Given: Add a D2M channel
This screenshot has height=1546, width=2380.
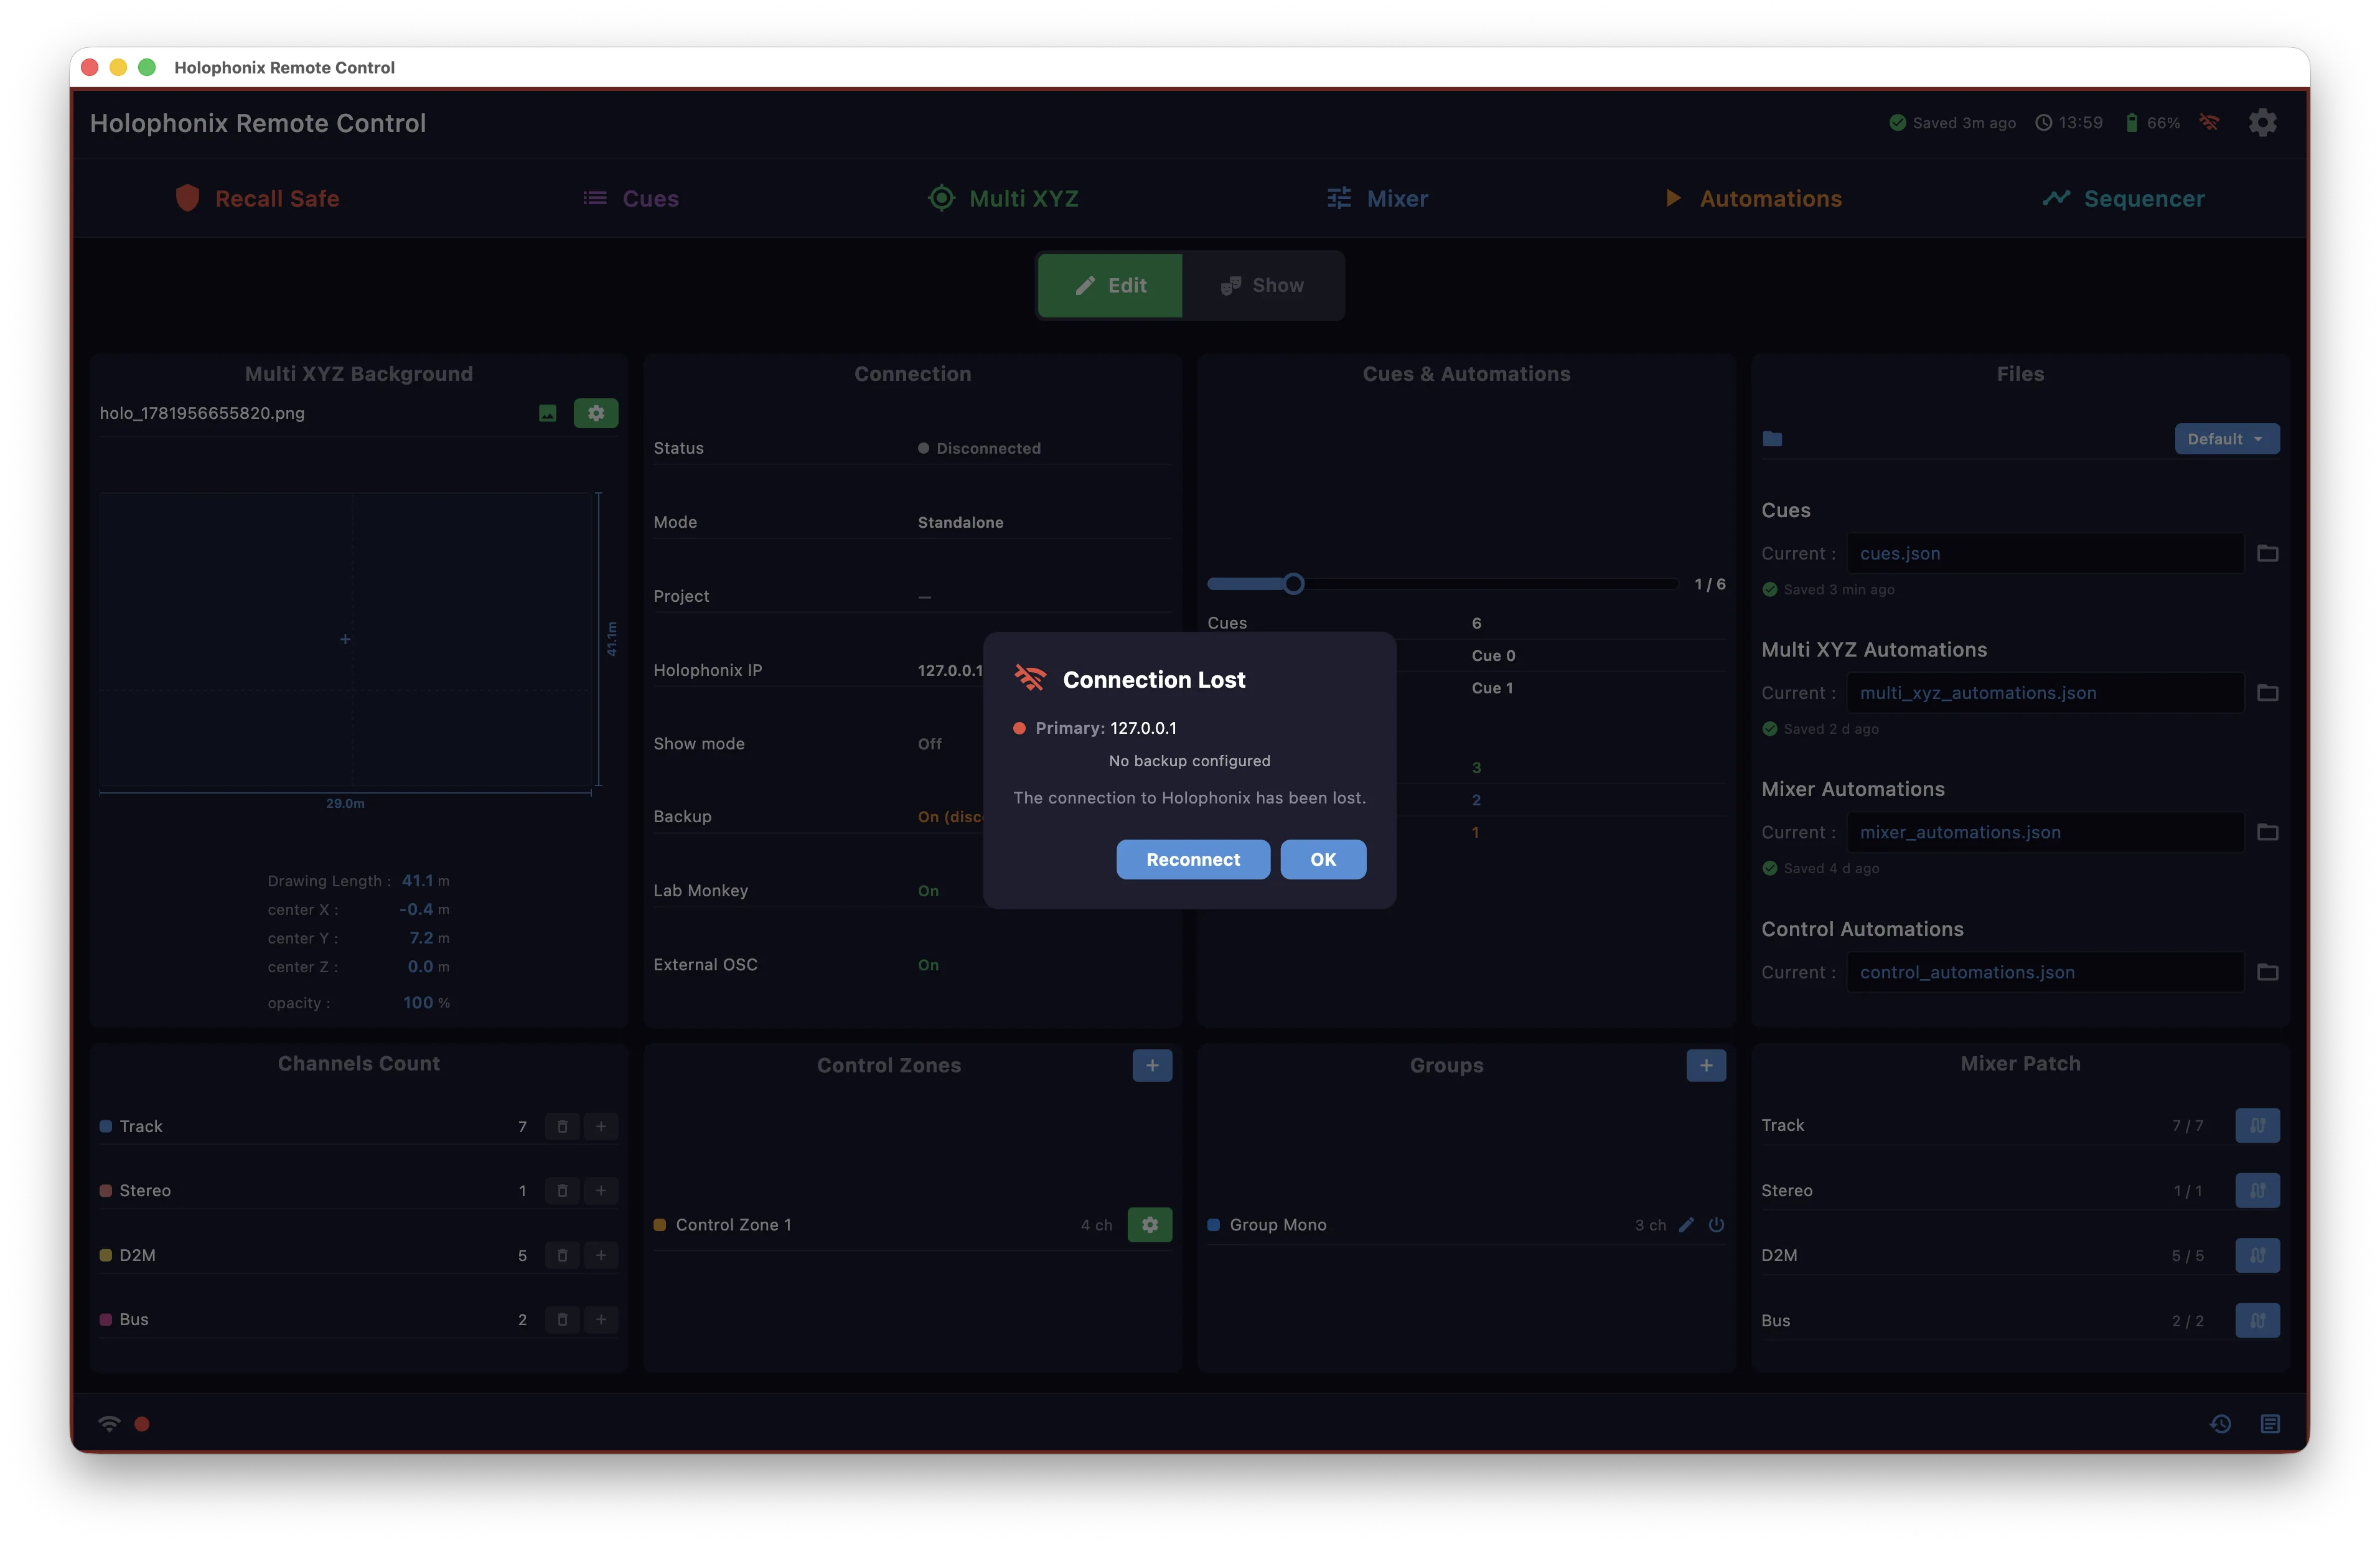Looking at the screenshot, I should tap(601, 1256).
